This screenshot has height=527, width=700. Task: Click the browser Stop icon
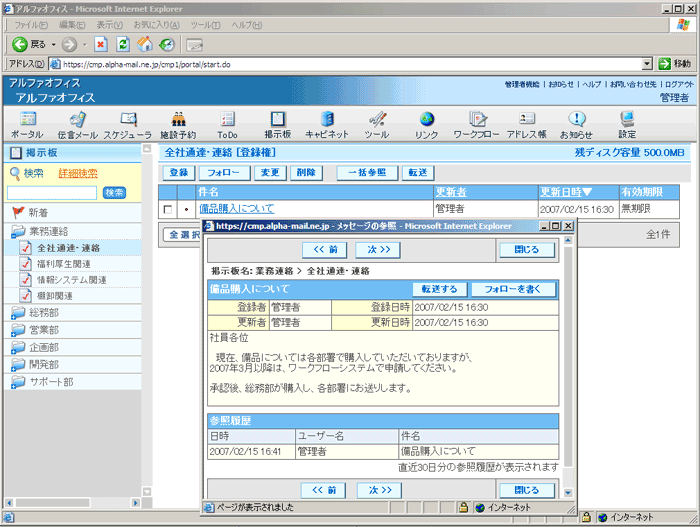click(x=101, y=44)
